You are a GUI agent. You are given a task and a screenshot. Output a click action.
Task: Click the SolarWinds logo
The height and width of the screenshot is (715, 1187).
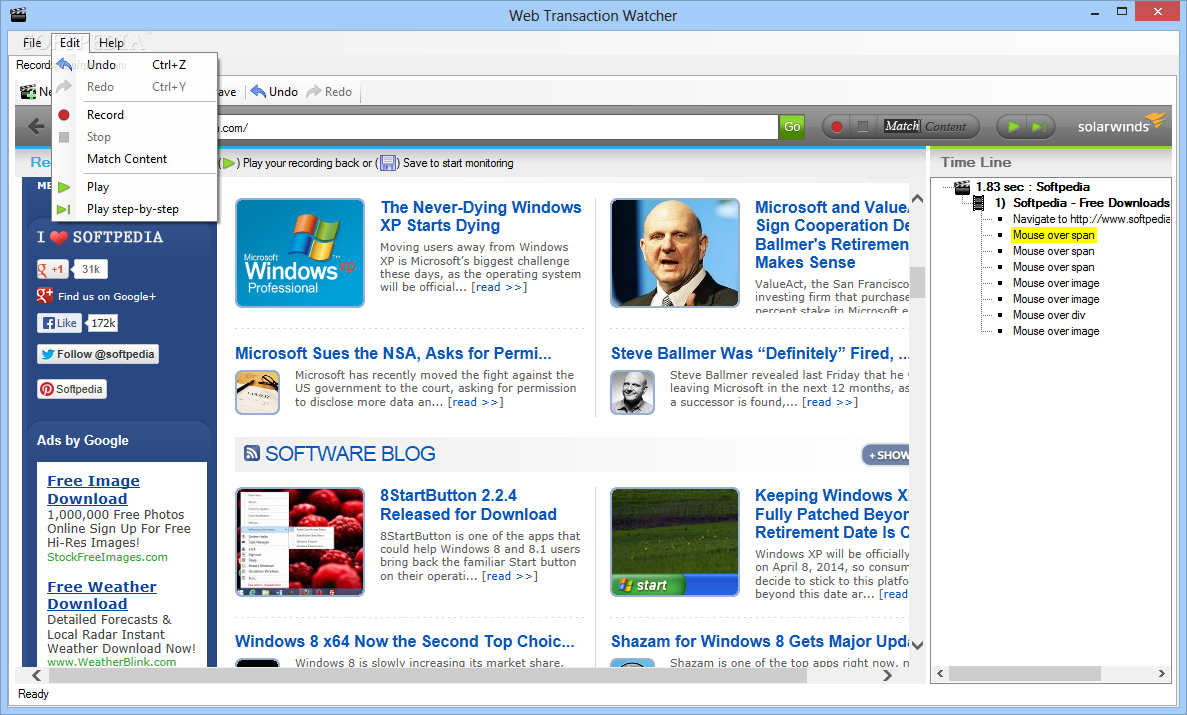pos(1120,123)
